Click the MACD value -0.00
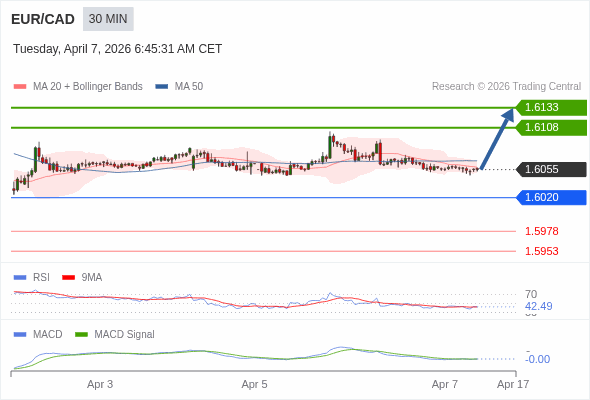This screenshot has height=400, width=590. pos(537,359)
